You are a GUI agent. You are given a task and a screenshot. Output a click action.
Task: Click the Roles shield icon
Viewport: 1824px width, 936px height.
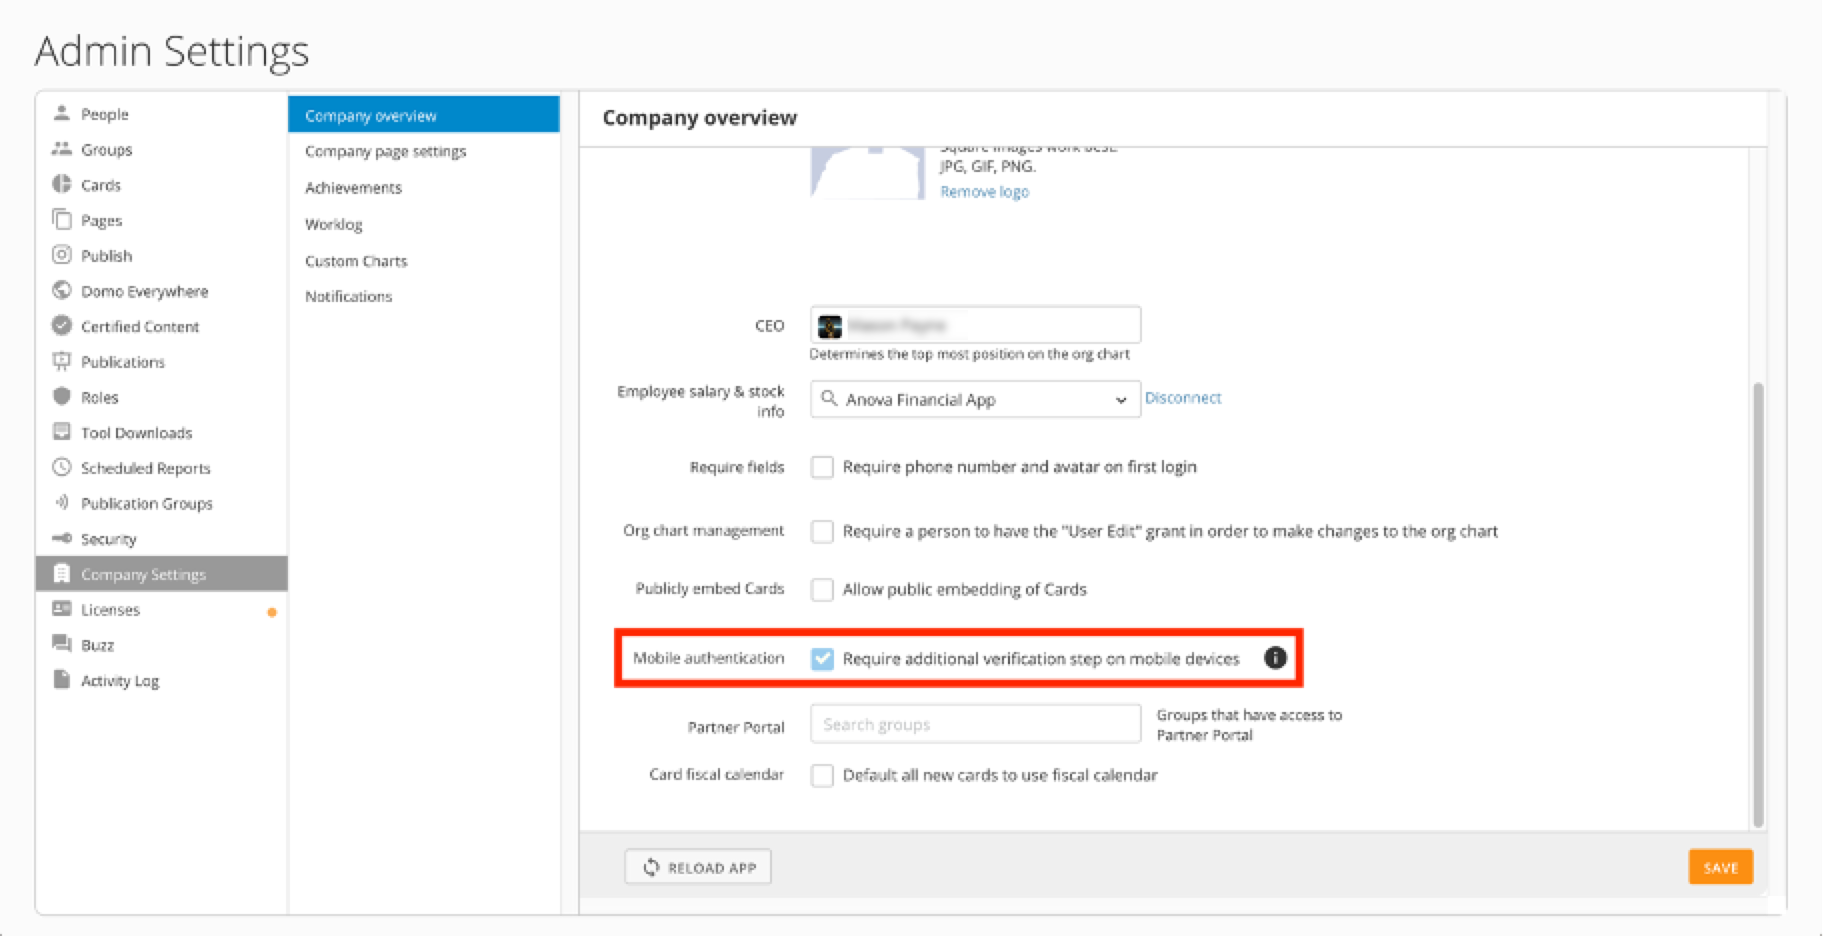click(62, 396)
